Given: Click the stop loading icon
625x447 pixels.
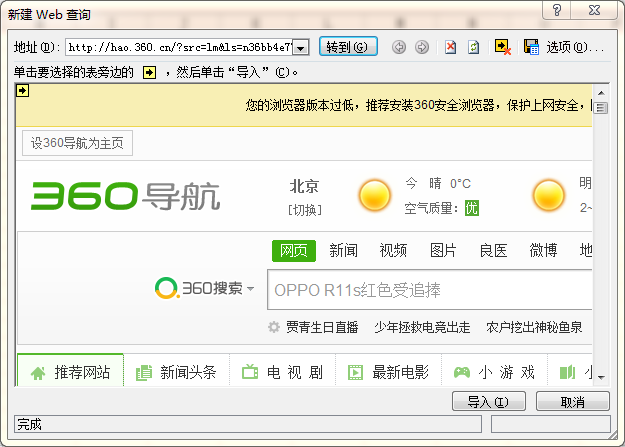Looking at the screenshot, I should [x=450, y=47].
